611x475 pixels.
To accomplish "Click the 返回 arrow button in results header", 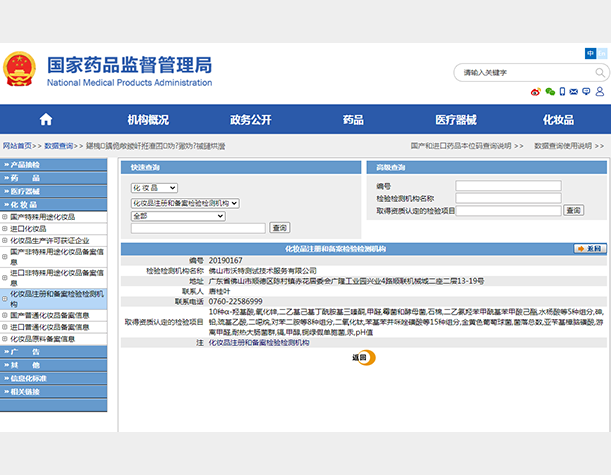I will point(590,249).
